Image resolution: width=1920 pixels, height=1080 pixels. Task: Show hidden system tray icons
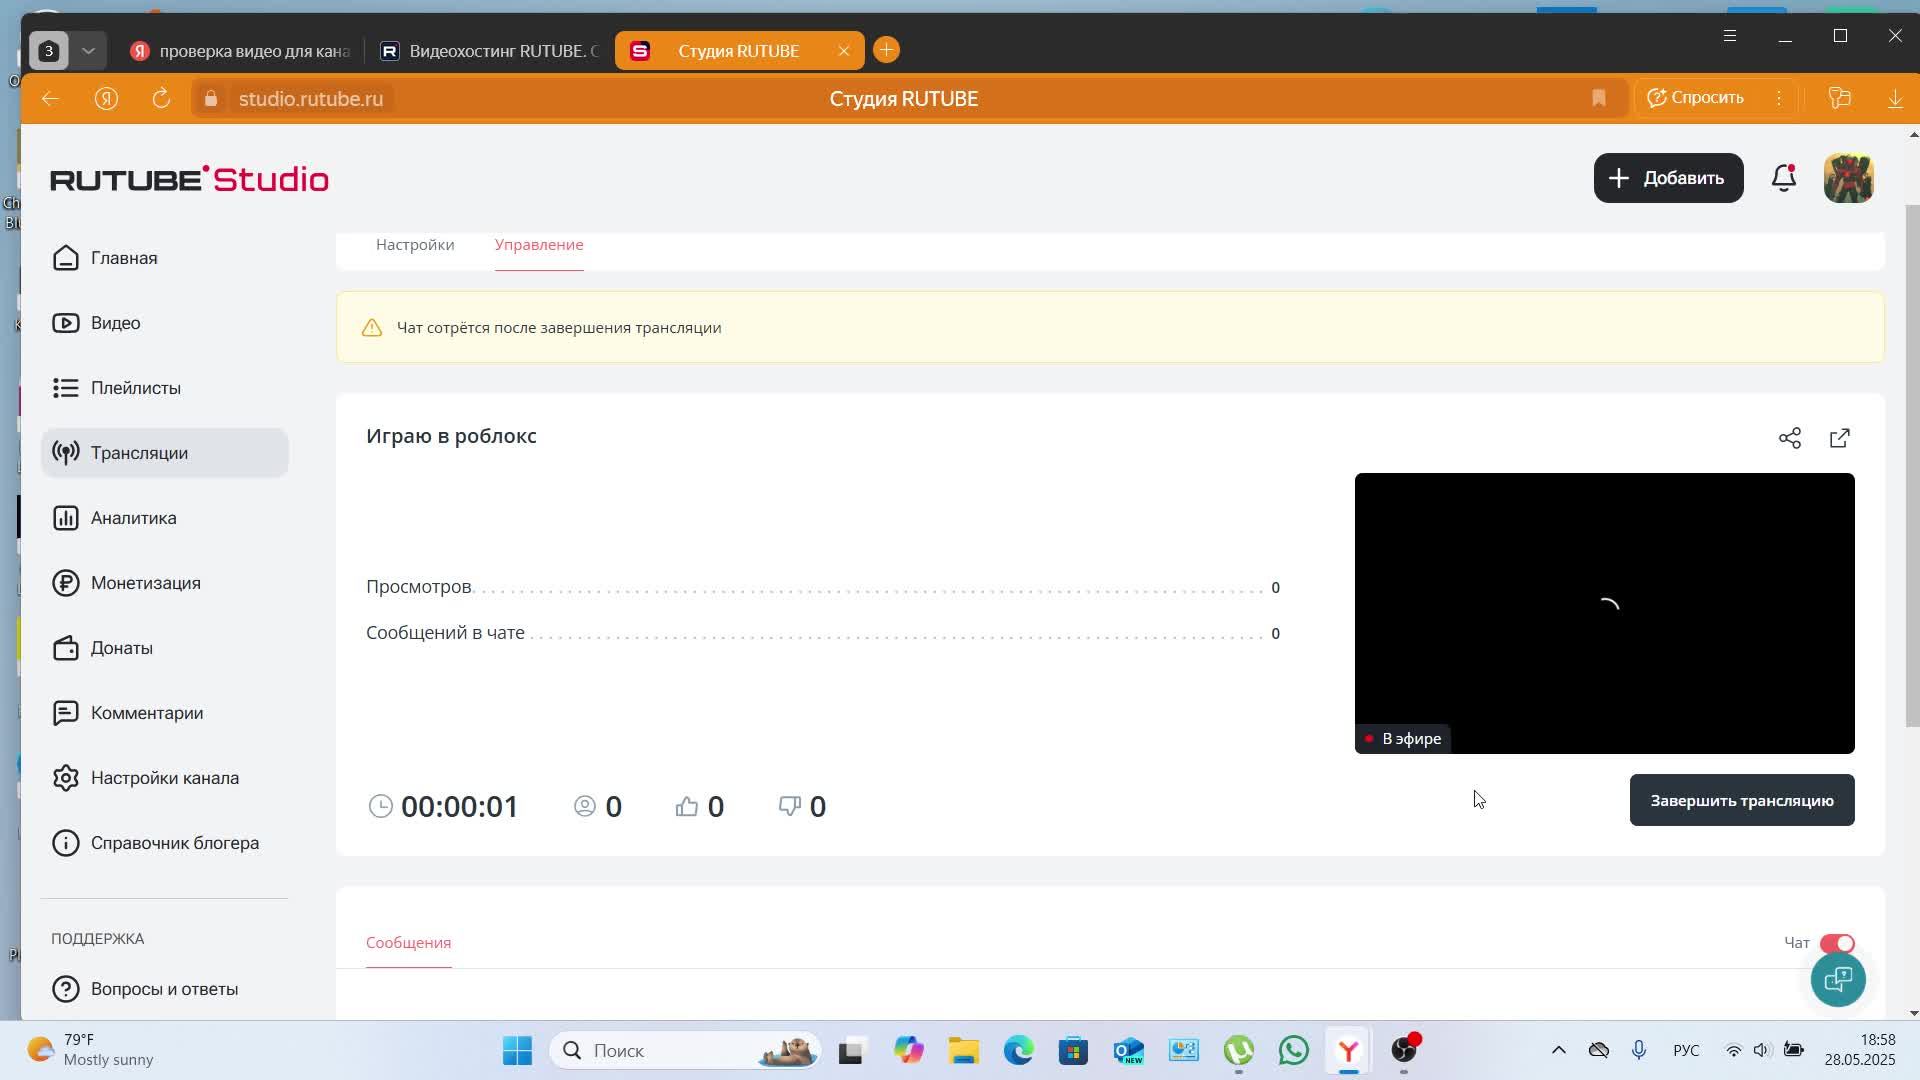(x=1558, y=1050)
